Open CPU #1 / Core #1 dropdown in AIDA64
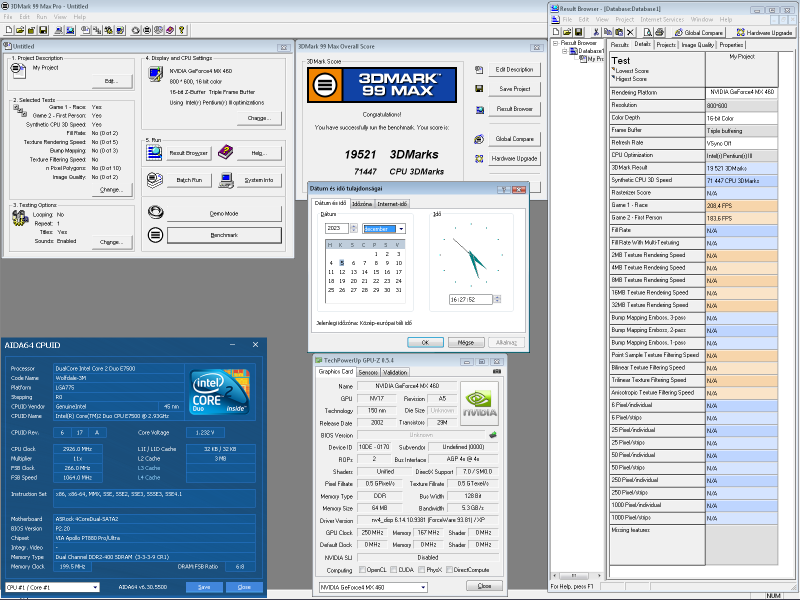800x600 pixels. click(x=95, y=587)
